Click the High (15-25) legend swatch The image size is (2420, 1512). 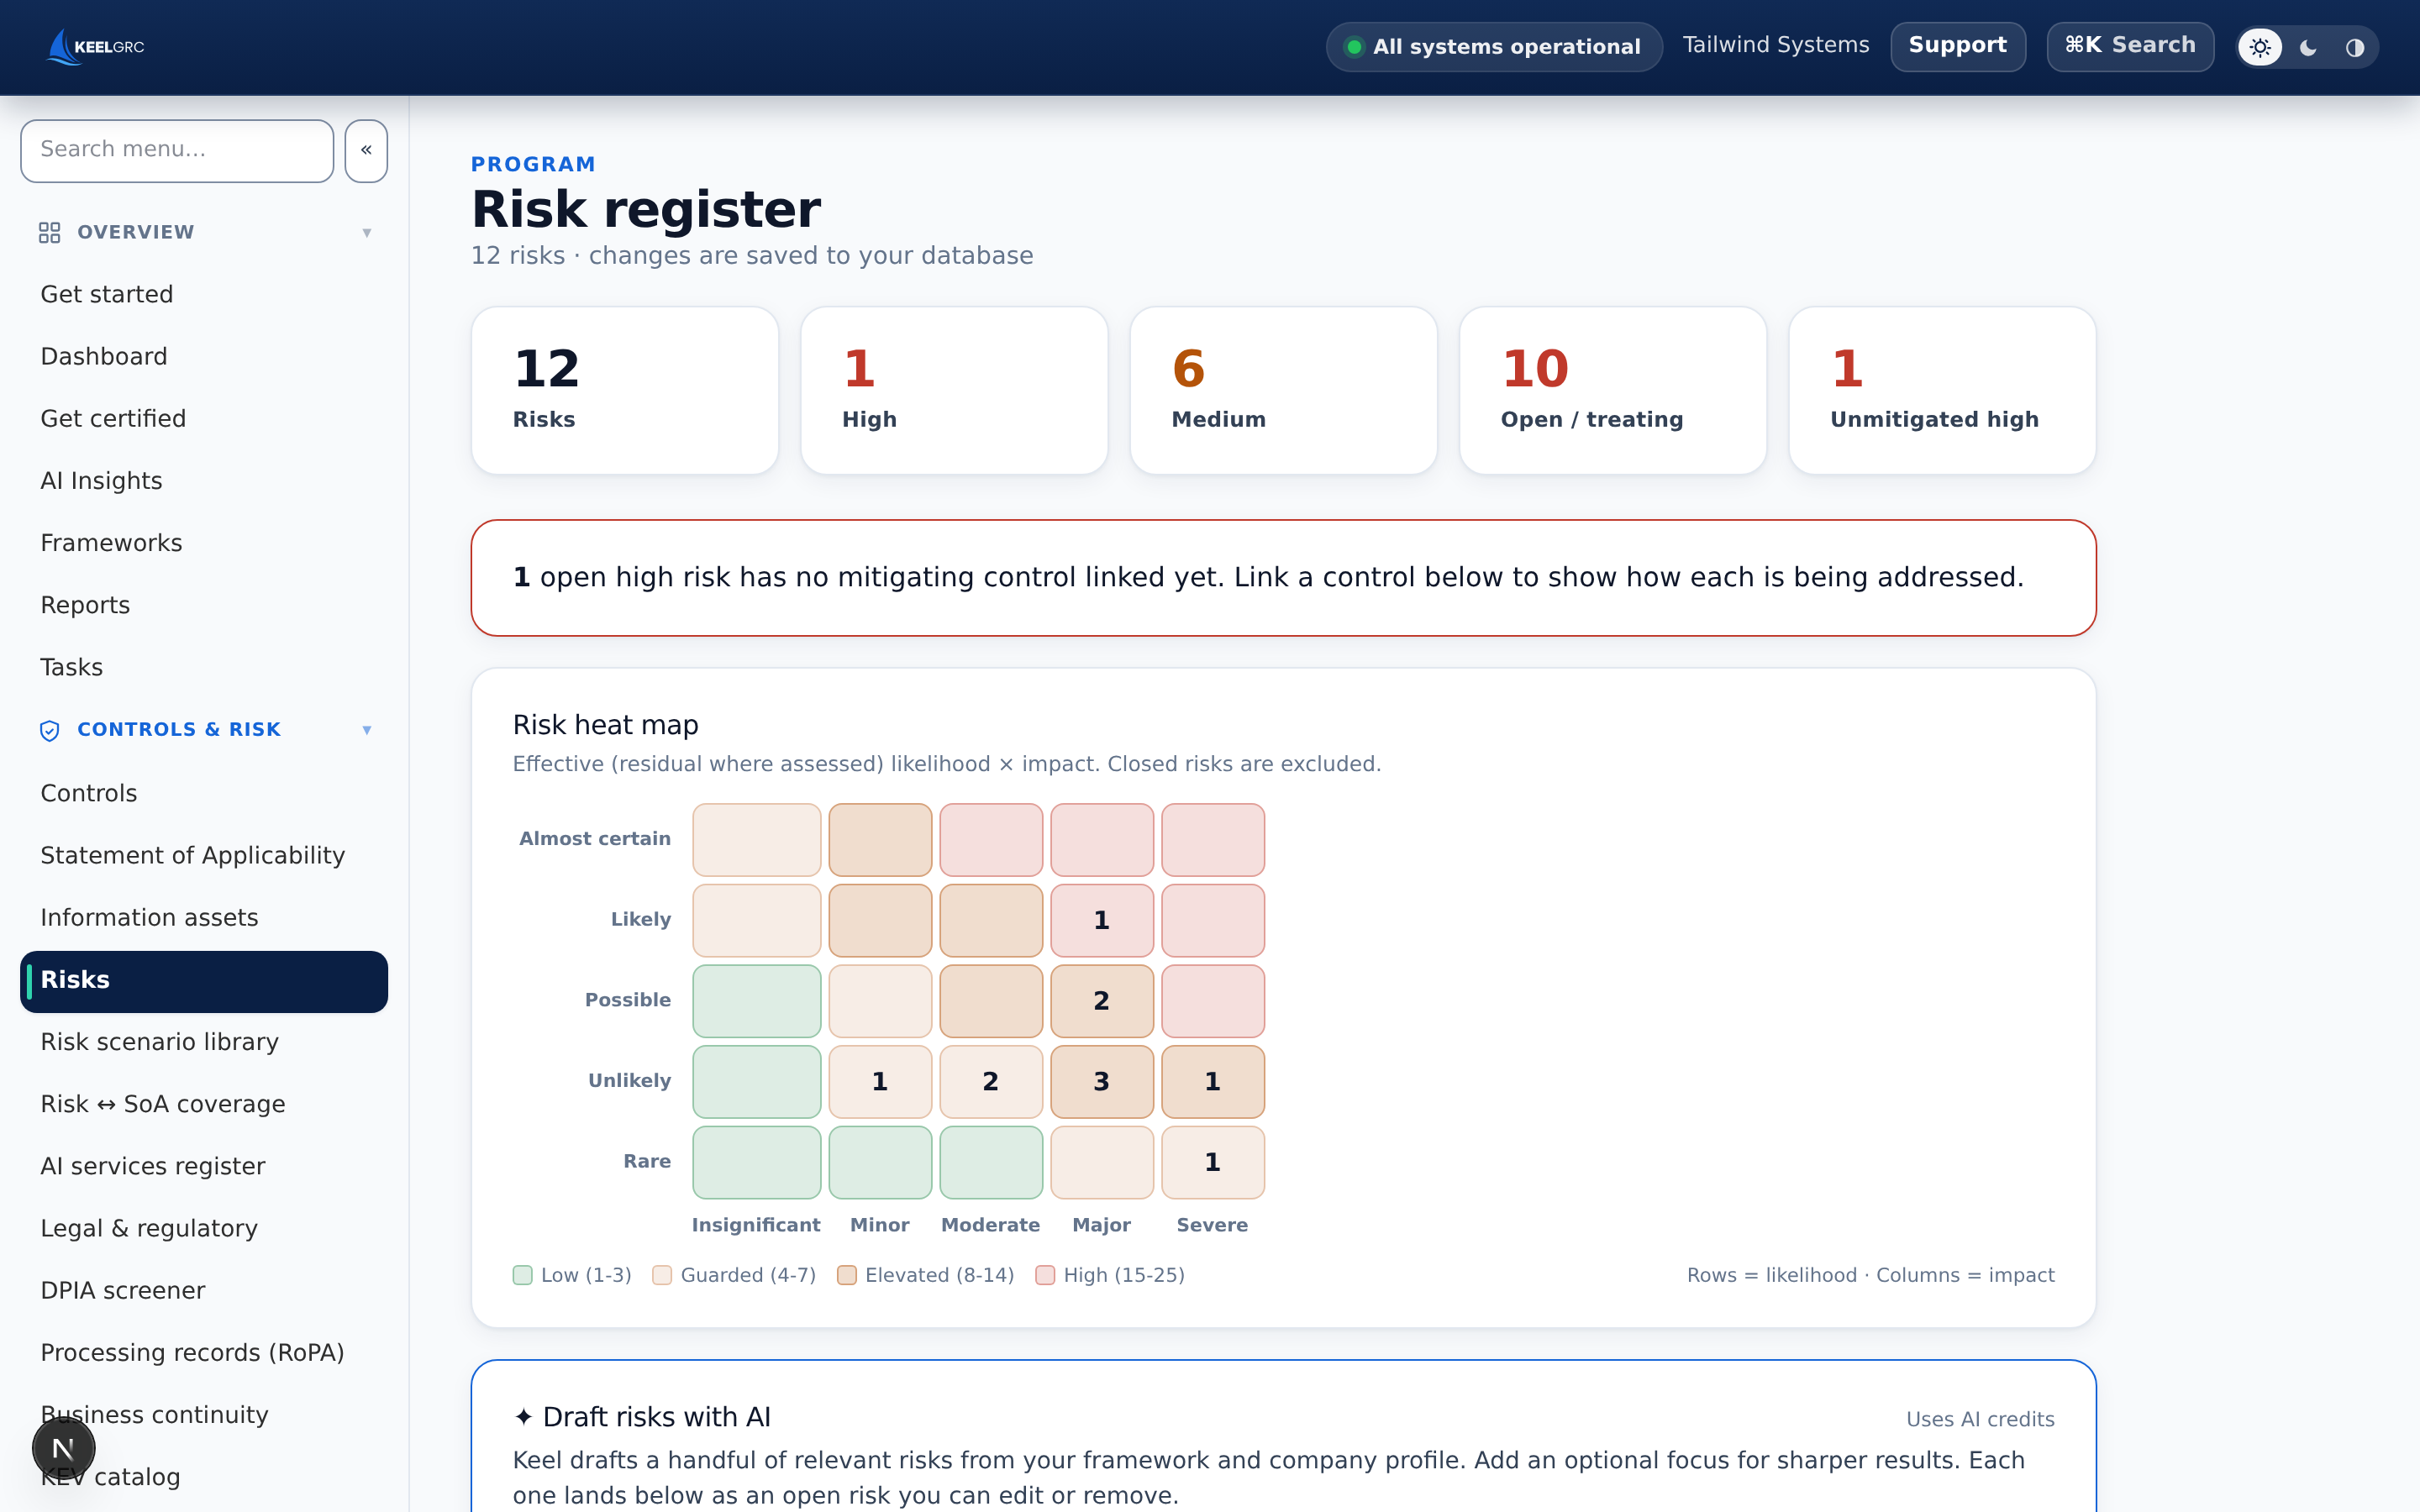(x=1045, y=1275)
